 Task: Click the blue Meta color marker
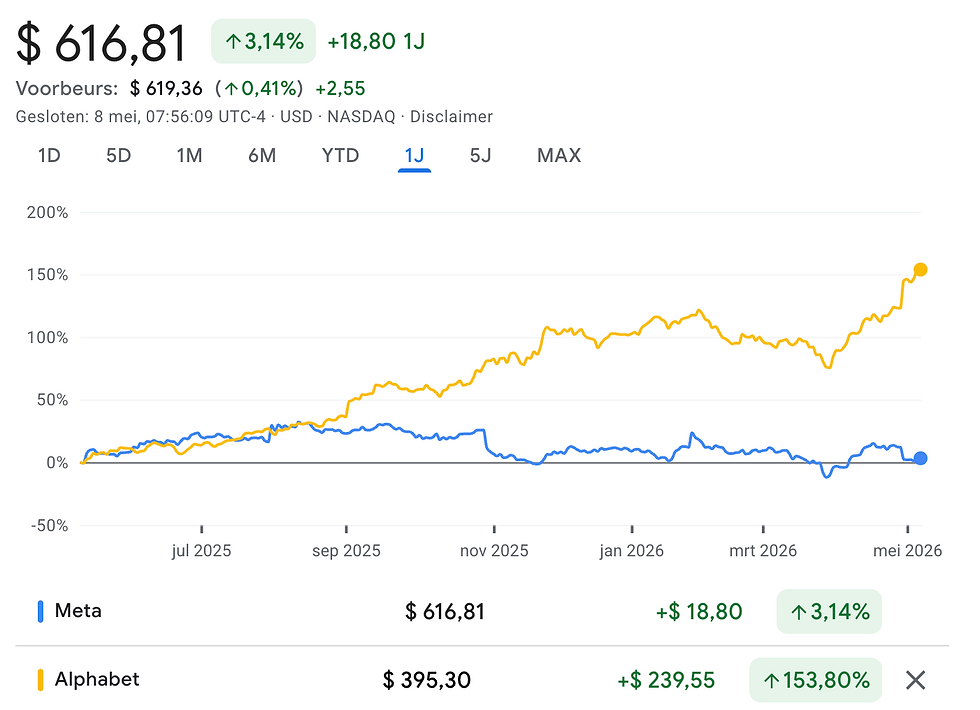[41, 611]
